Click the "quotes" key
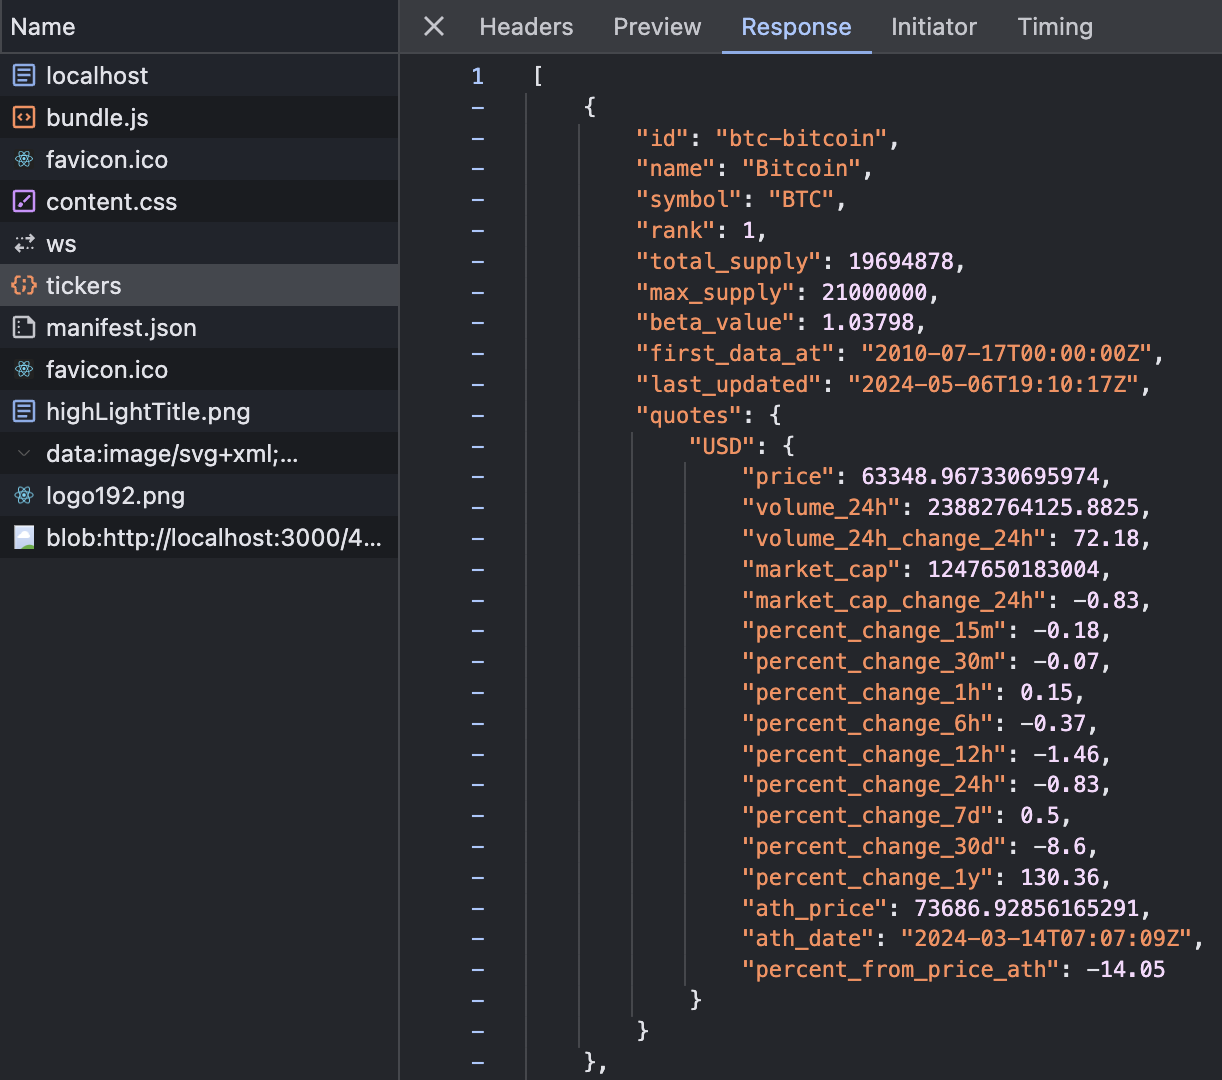 tap(688, 416)
